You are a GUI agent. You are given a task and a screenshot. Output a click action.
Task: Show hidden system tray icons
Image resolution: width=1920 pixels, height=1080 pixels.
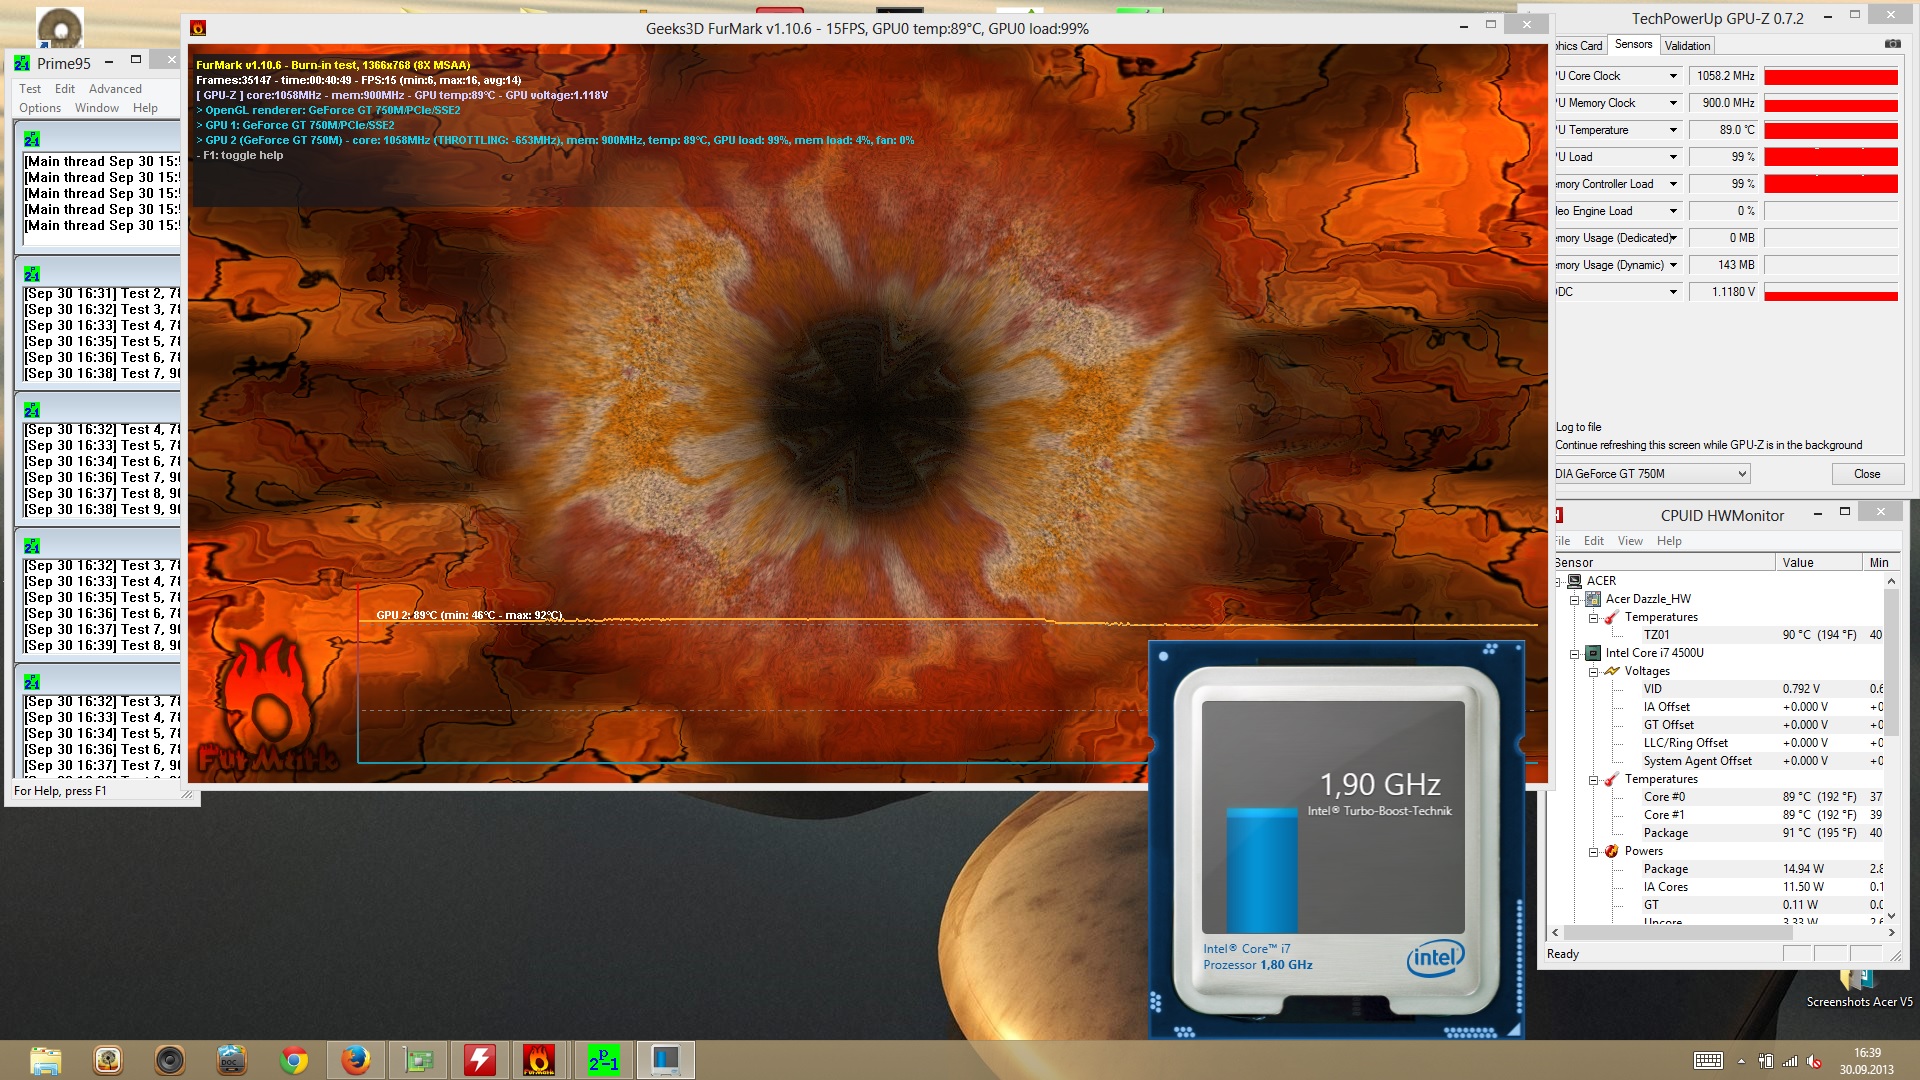click(1741, 1061)
